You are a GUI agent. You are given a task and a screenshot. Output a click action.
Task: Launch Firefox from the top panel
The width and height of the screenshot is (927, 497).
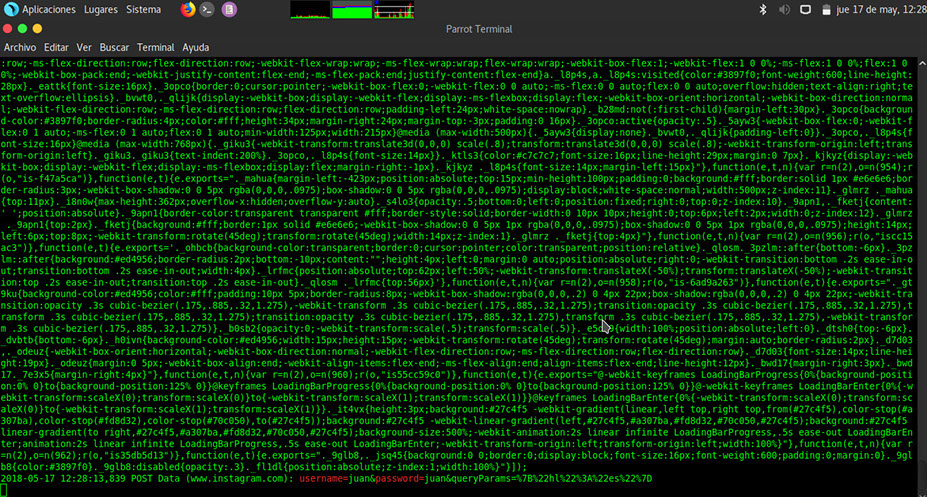(x=189, y=9)
